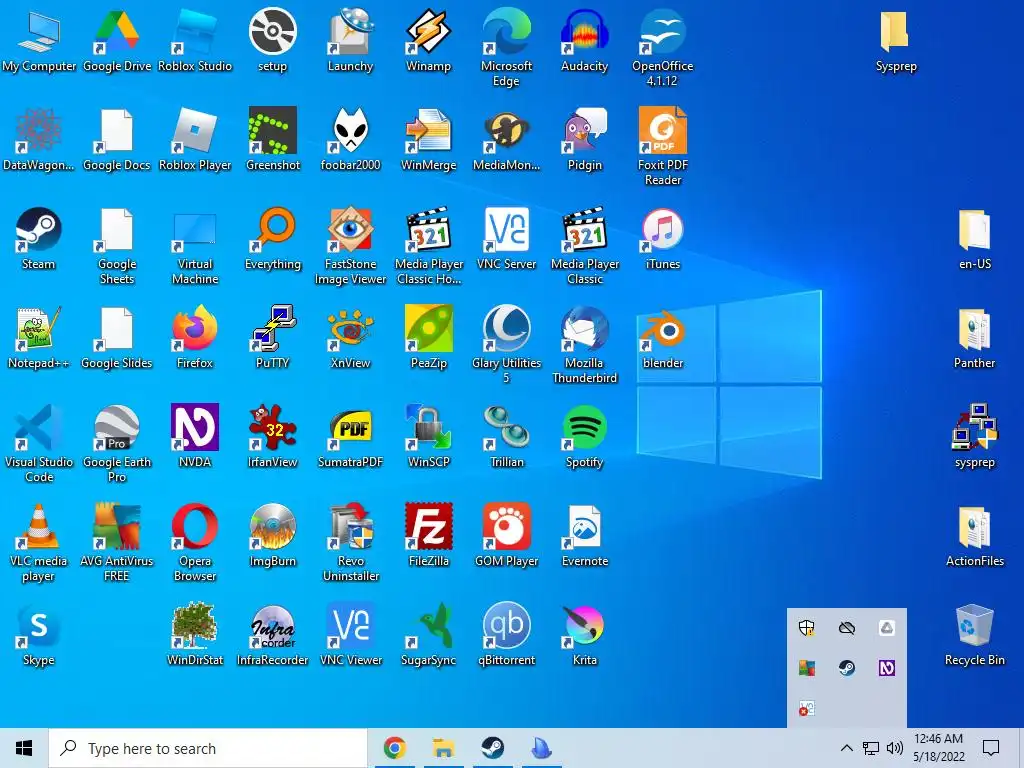Open the OpenOffice 4.1.12 shortcut
1024x768 pixels.
[x=662, y=47]
